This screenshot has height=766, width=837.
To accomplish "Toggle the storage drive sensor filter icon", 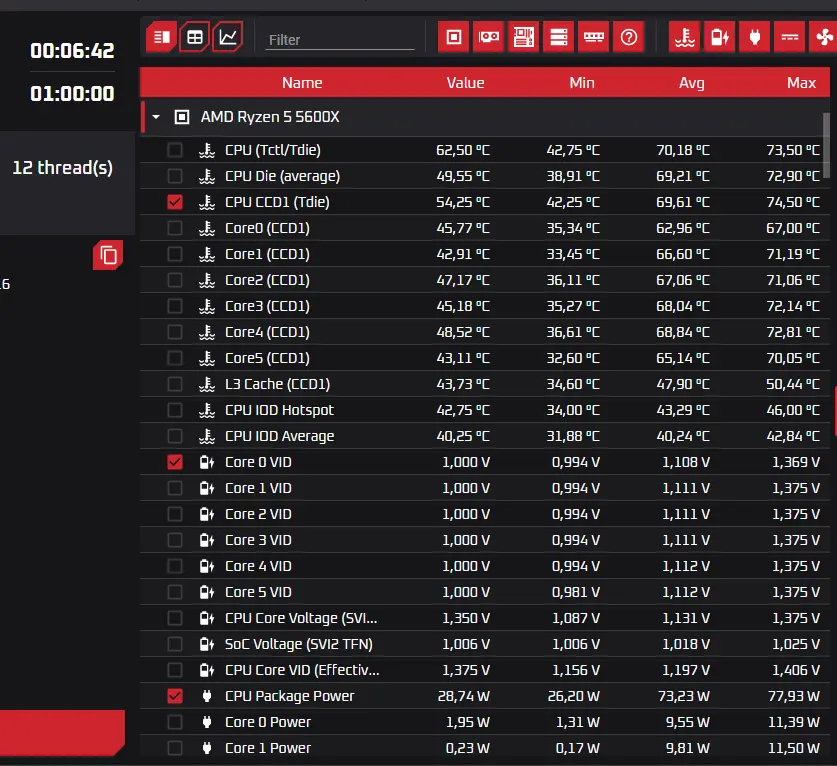I will point(558,37).
